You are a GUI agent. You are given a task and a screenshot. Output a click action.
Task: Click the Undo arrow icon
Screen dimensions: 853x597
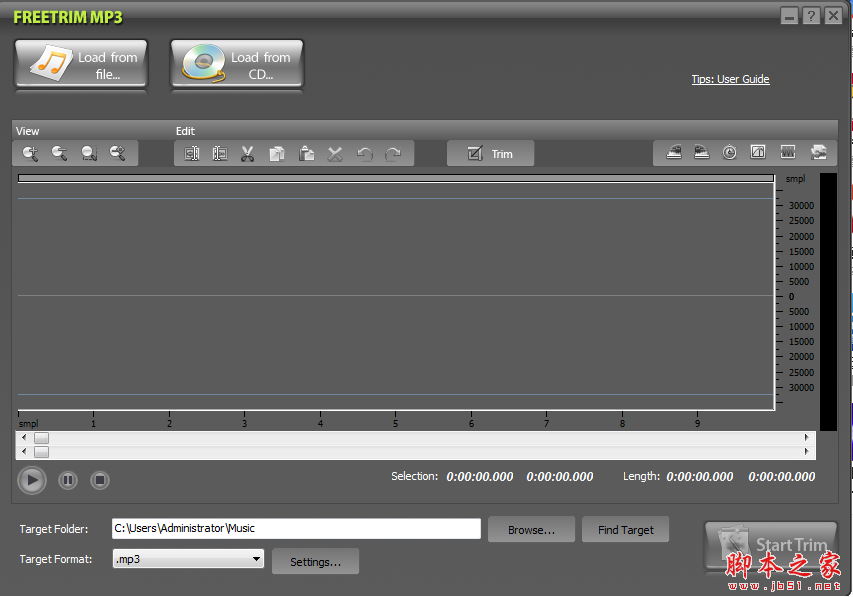coord(364,153)
